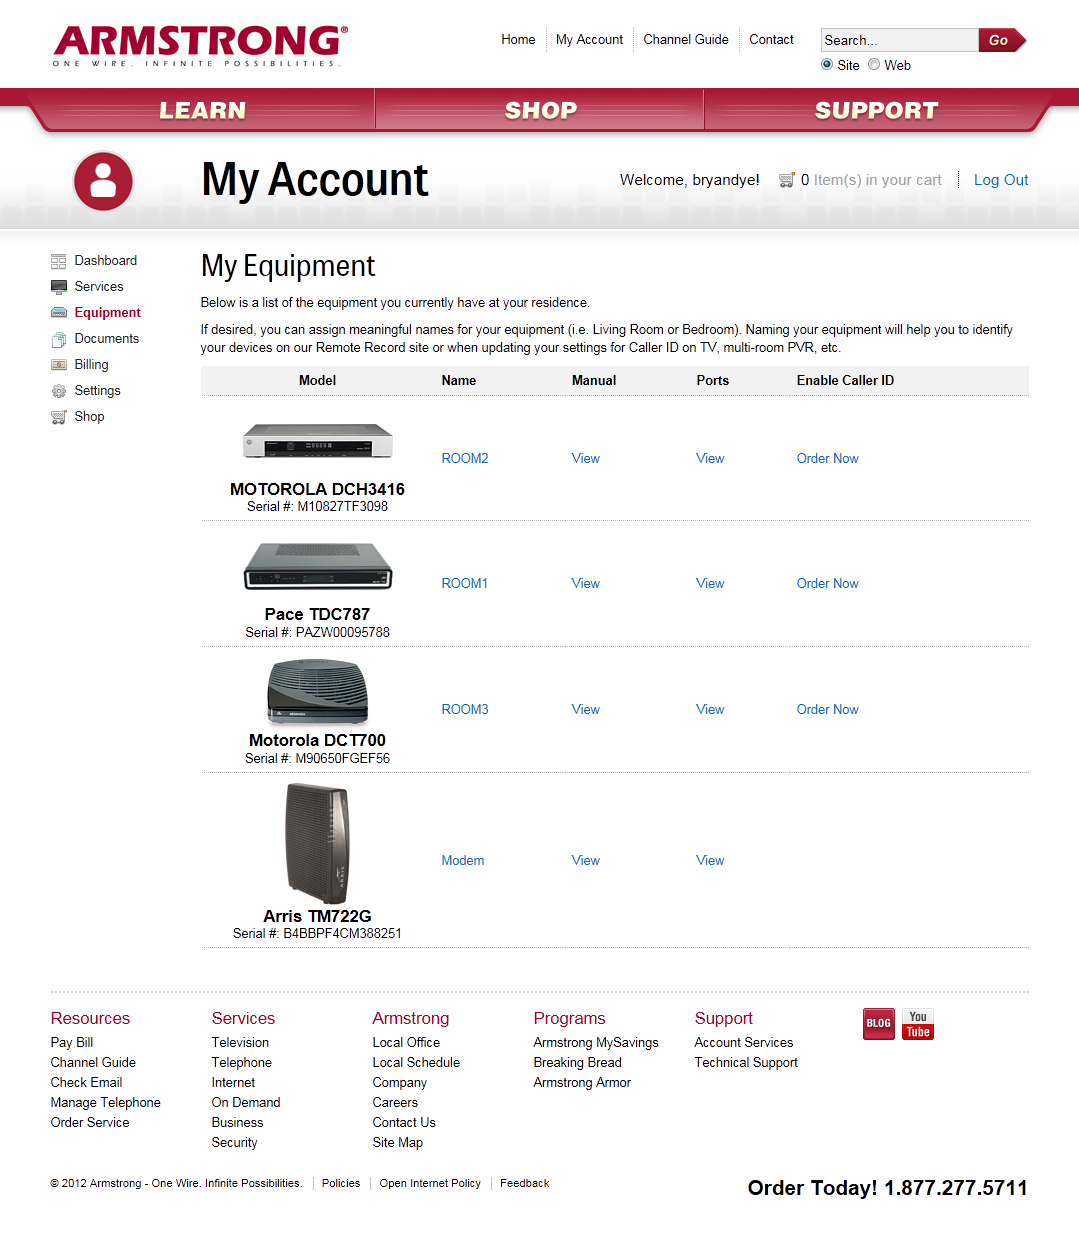The image size is (1079, 1233).
Task: View manual for Arris TM722G modem
Action: click(586, 861)
